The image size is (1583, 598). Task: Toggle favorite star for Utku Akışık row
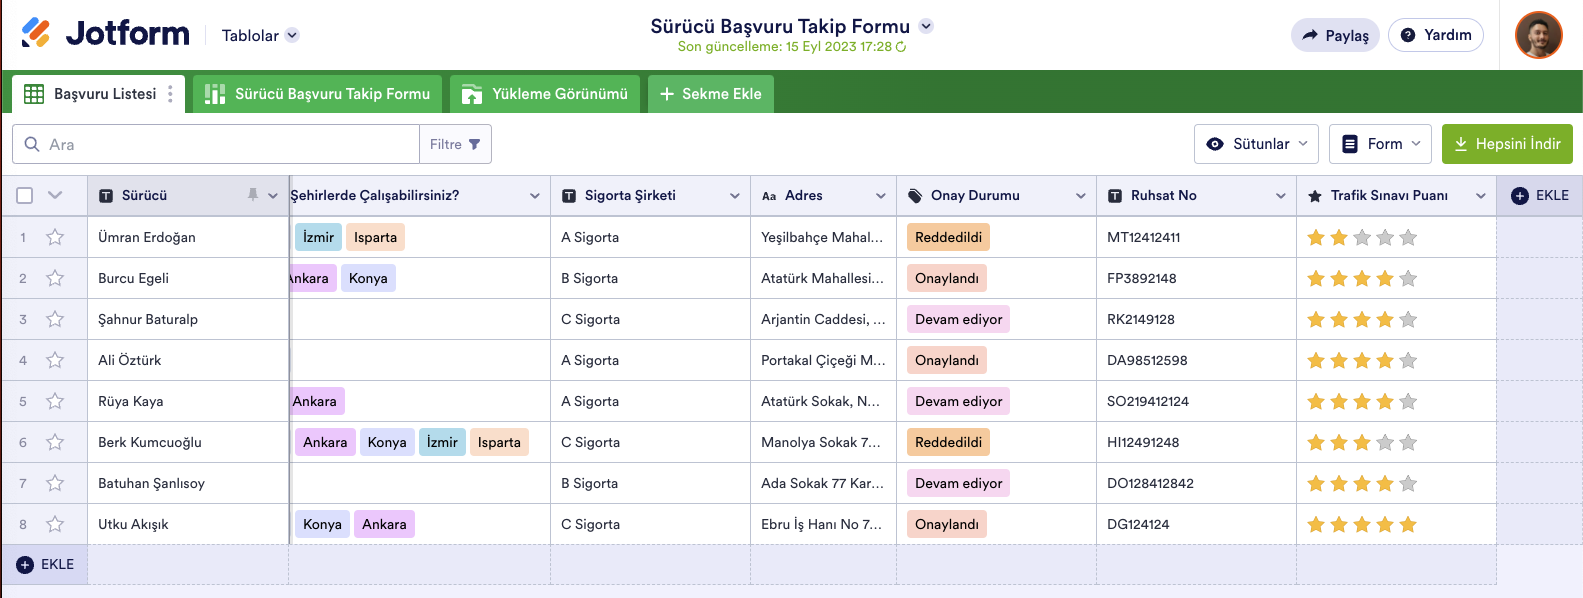(x=55, y=524)
